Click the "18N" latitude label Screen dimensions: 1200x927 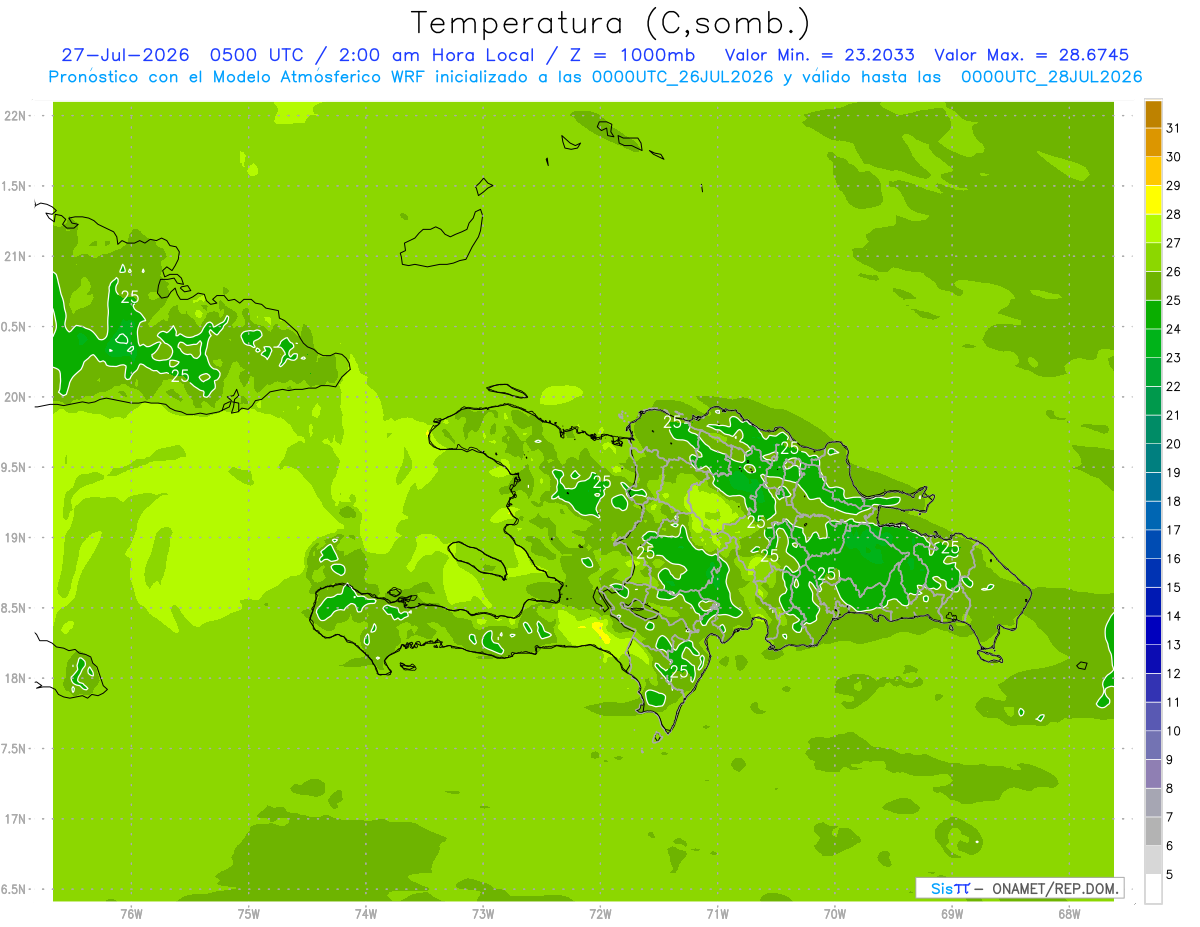(15, 678)
